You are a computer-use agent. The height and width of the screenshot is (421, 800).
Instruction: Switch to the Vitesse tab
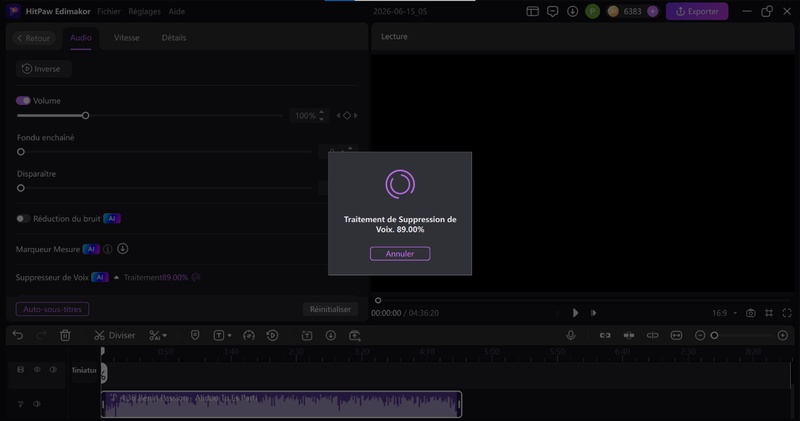[x=127, y=38]
